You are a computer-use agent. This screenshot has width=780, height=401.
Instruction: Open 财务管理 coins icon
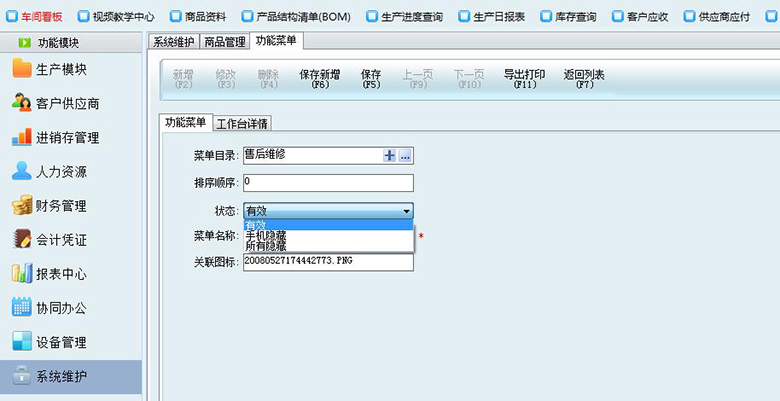(x=21, y=206)
